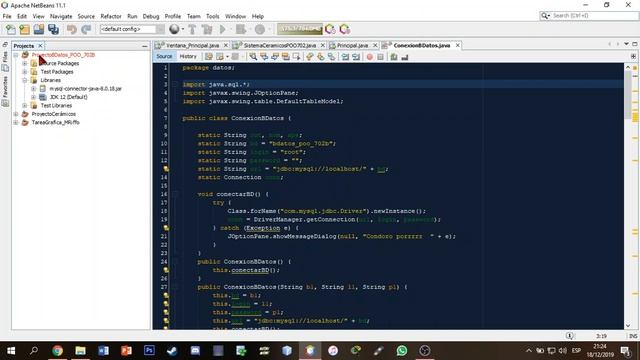Expand the Source Packages node
The height and width of the screenshot is (360, 640).
tap(24, 63)
